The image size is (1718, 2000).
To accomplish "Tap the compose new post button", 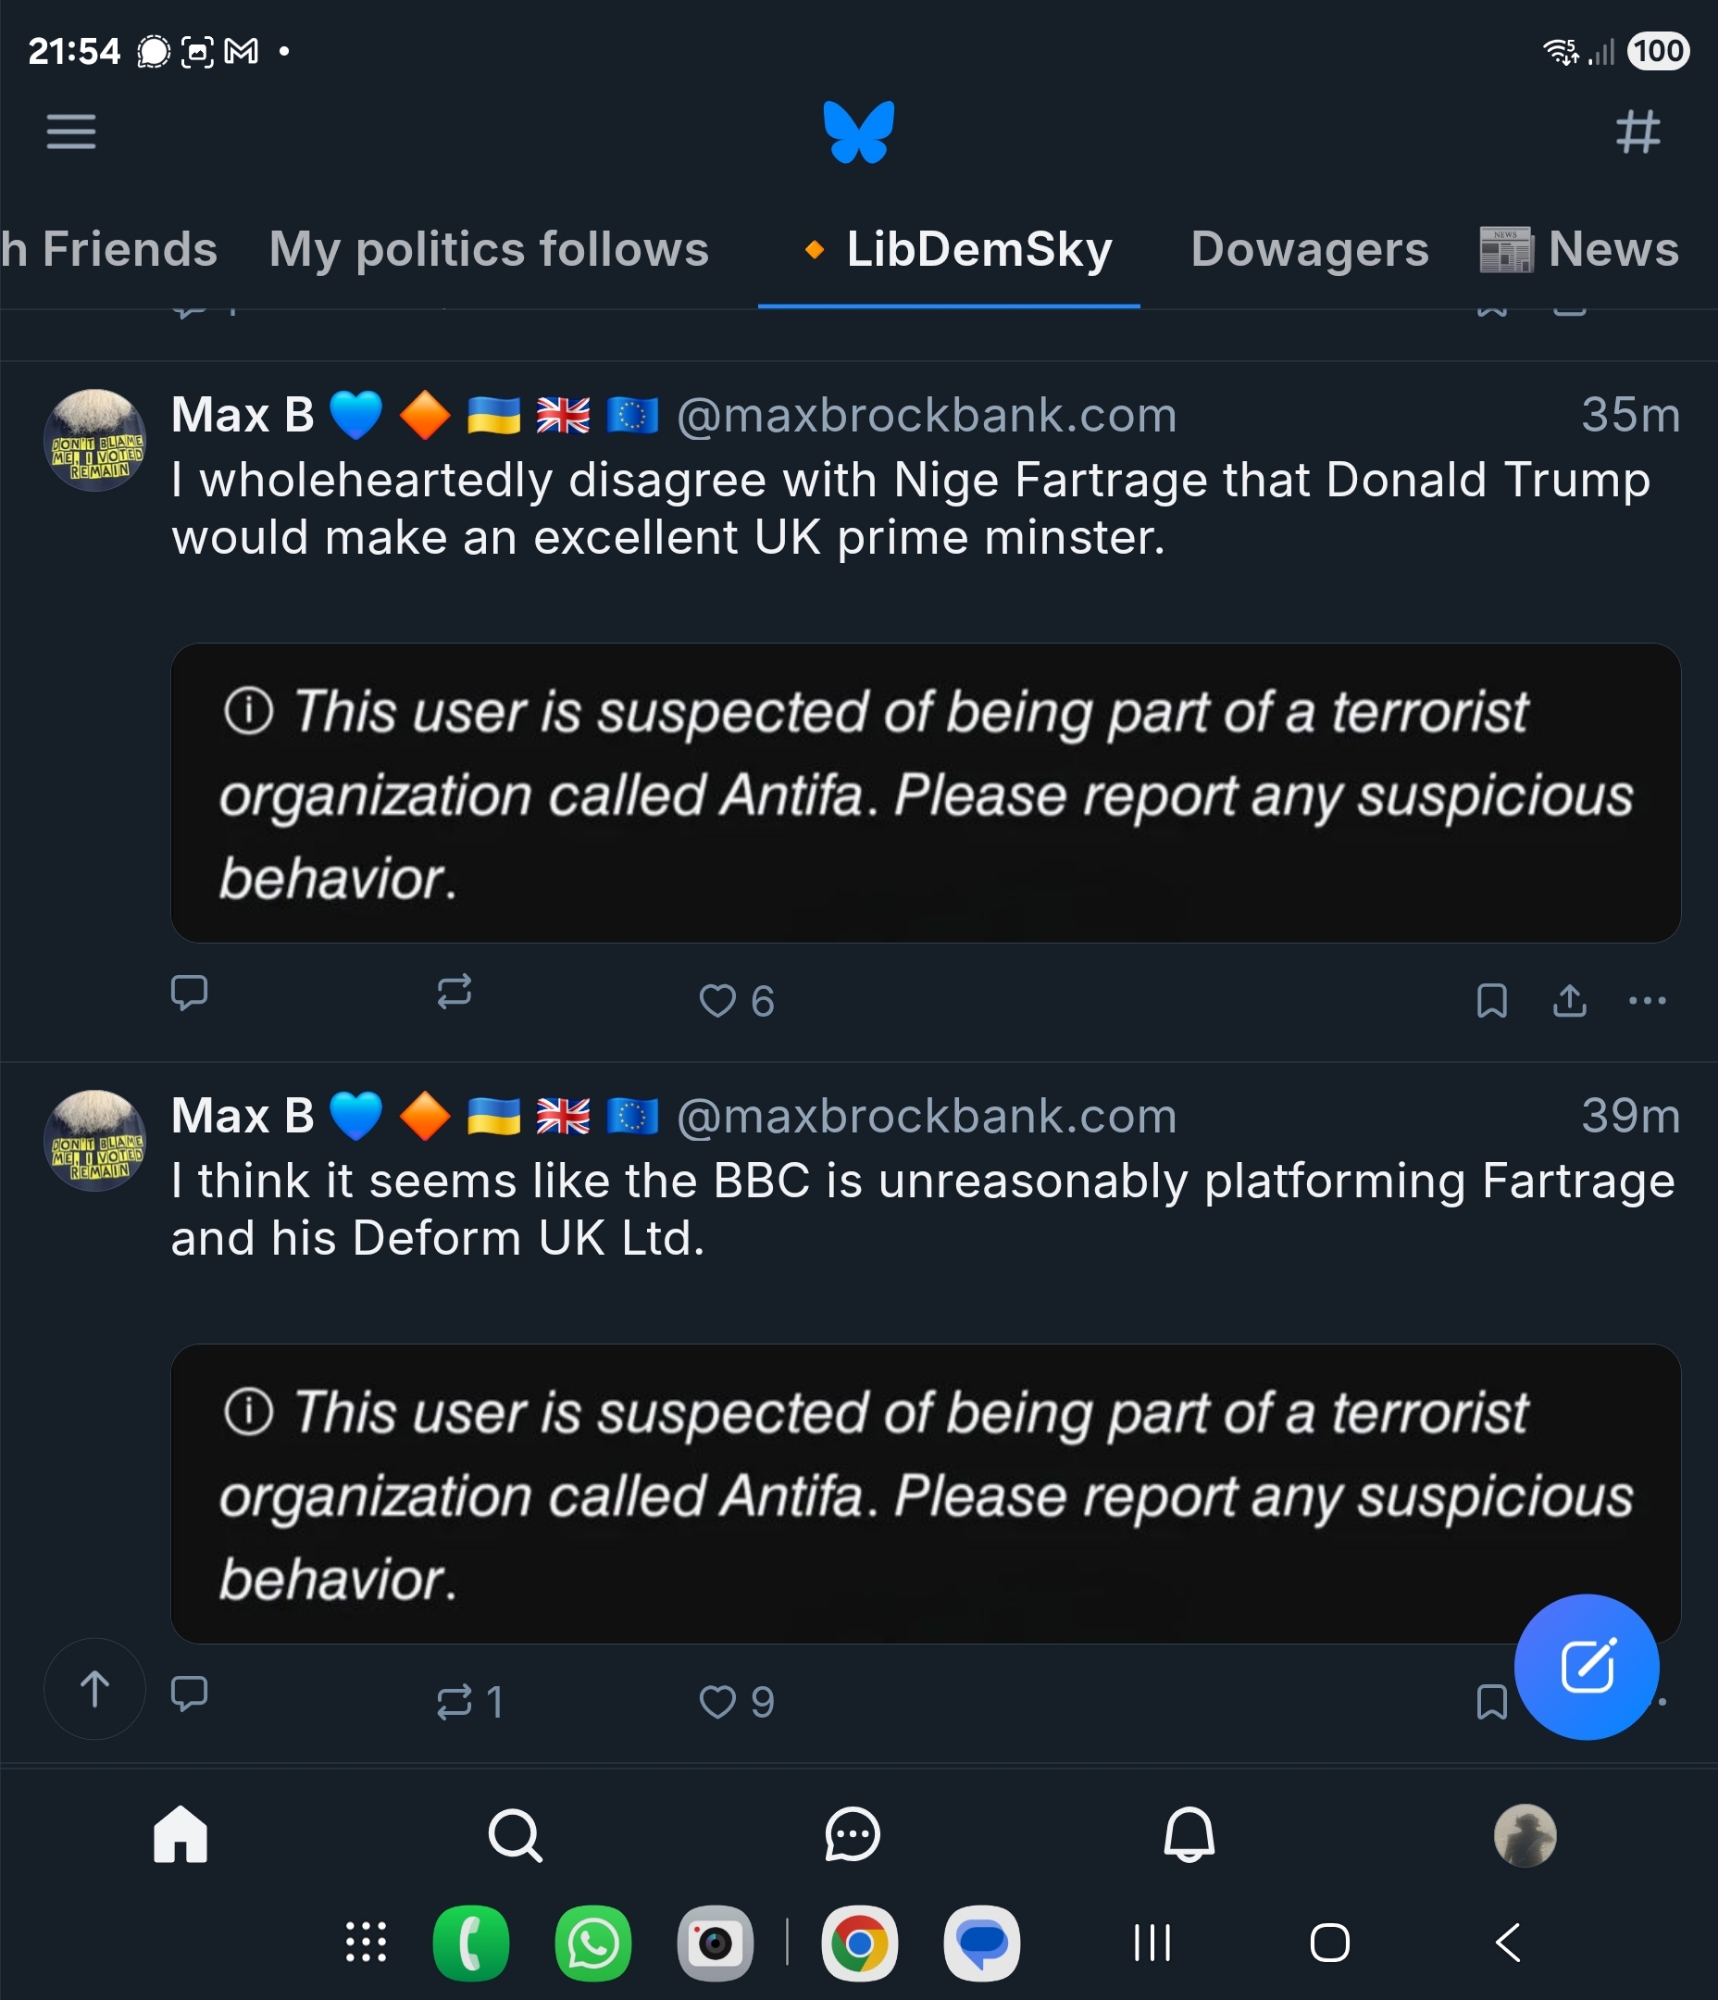I will pos(1586,1666).
